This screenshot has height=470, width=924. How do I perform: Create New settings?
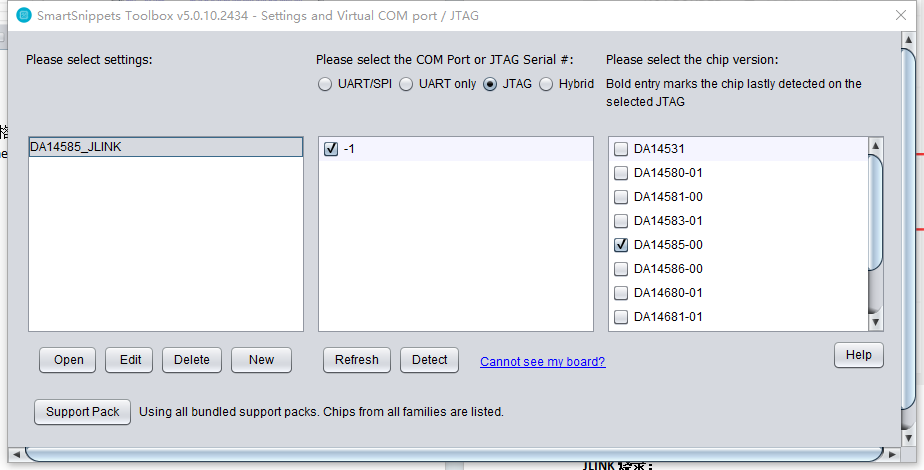[x=262, y=360]
